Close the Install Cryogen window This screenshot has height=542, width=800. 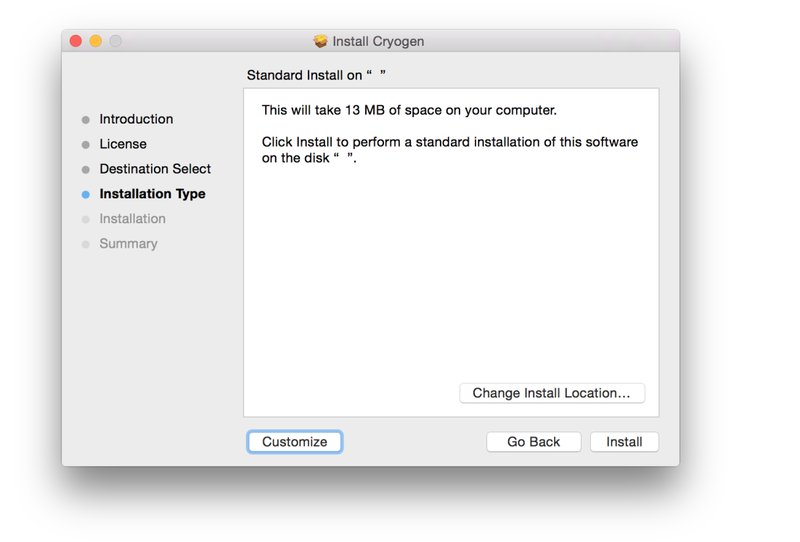[x=76, y=41]
